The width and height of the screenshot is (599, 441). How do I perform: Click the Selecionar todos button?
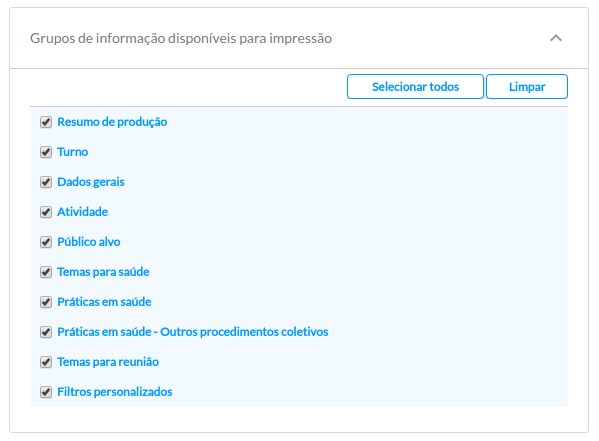[415, 87]
